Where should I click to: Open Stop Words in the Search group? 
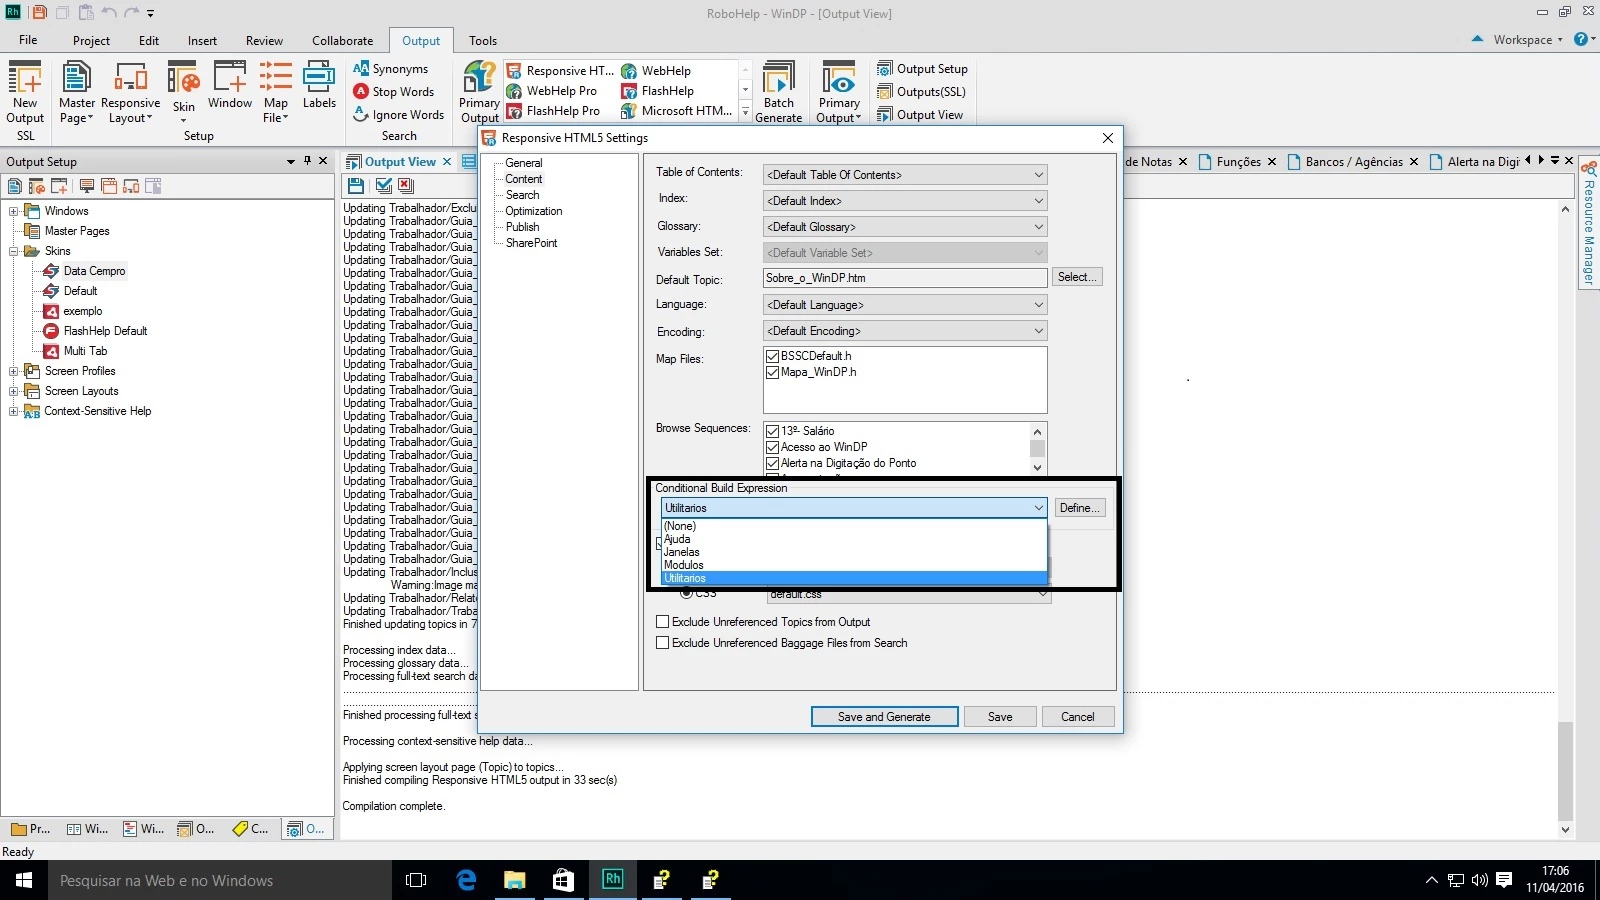tap(394, 92)
